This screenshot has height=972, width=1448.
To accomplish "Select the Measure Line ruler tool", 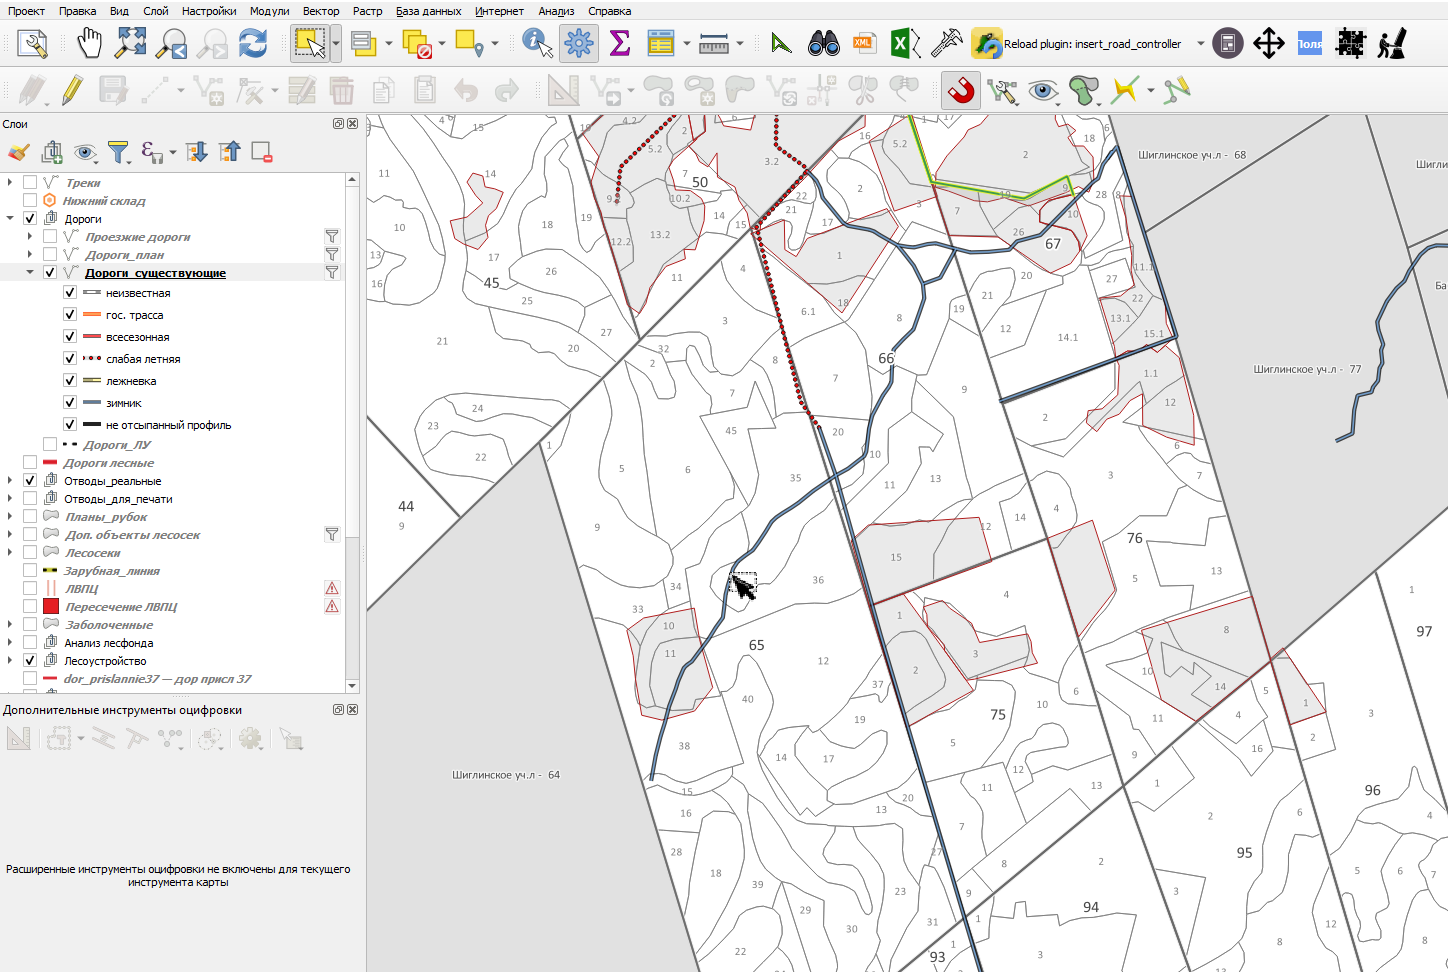I will (714, 43).
